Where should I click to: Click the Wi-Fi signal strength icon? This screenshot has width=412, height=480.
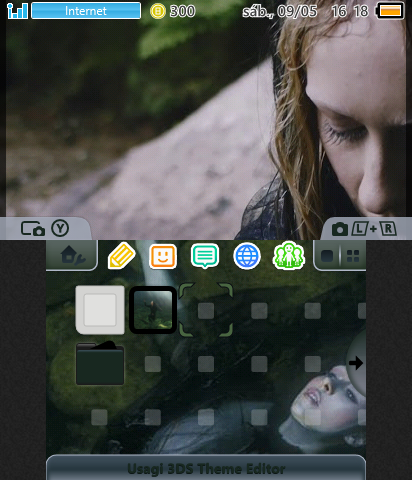[17, 11]
